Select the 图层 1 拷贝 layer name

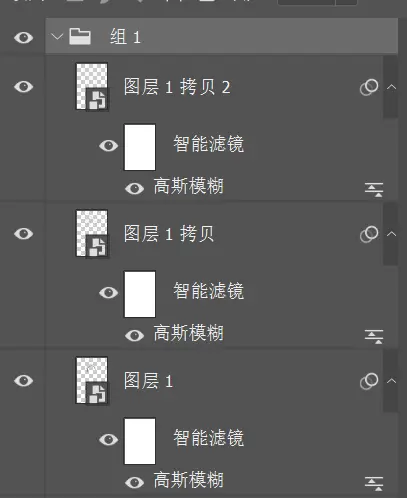tap(169, 234)
